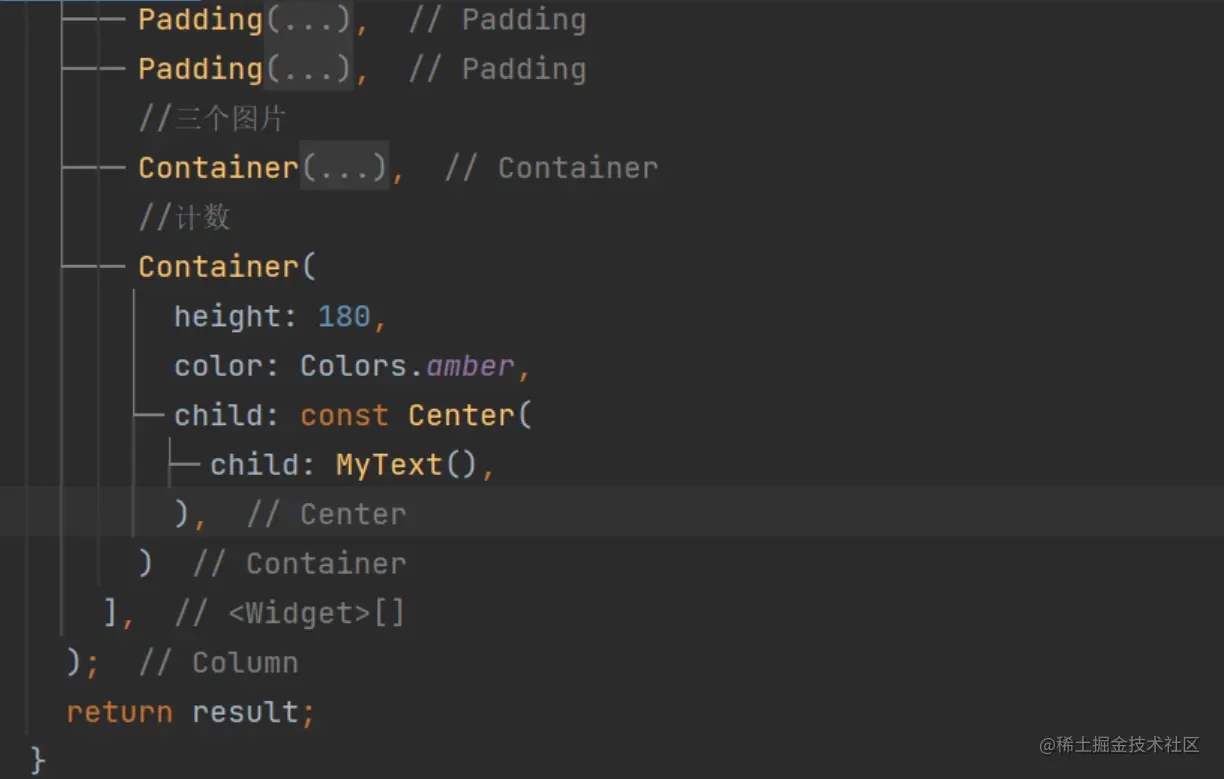Click the // <Widget>[] closing hint
This screenshot has height=779, width=1224.
pyautogui.click(x=290, y=613)
